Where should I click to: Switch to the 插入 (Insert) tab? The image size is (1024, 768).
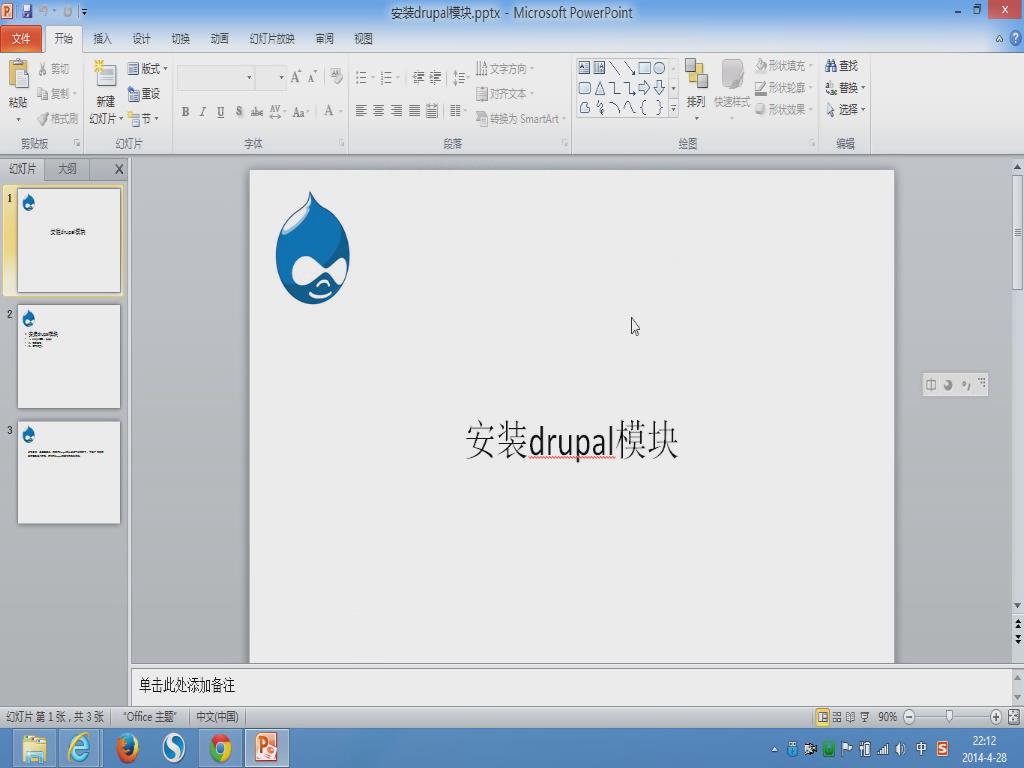[x=102, y=39]
